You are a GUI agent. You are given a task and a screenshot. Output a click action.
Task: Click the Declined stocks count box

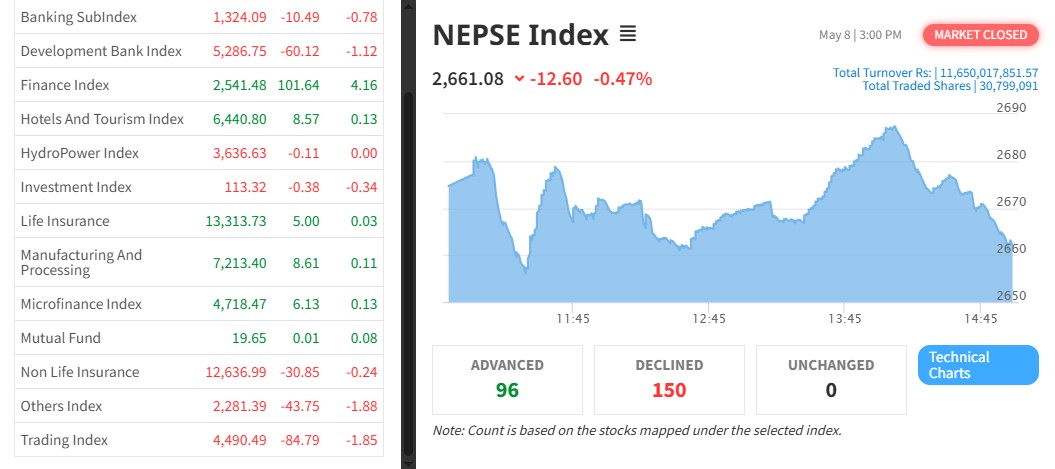[x=669, y=380]
